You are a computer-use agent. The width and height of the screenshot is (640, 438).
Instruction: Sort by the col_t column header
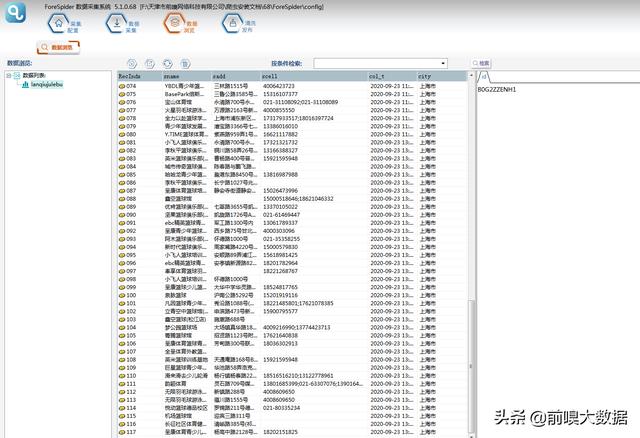[x=392, y=76]
